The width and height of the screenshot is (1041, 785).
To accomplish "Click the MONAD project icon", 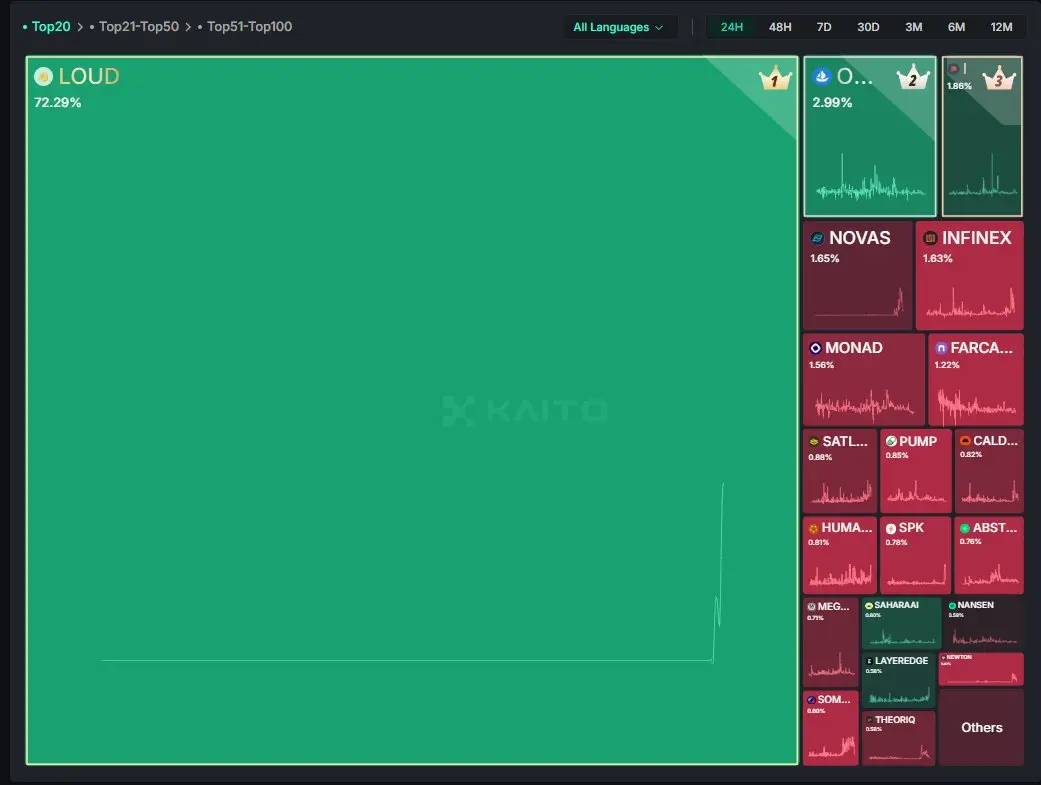I will tap(815, 348).
